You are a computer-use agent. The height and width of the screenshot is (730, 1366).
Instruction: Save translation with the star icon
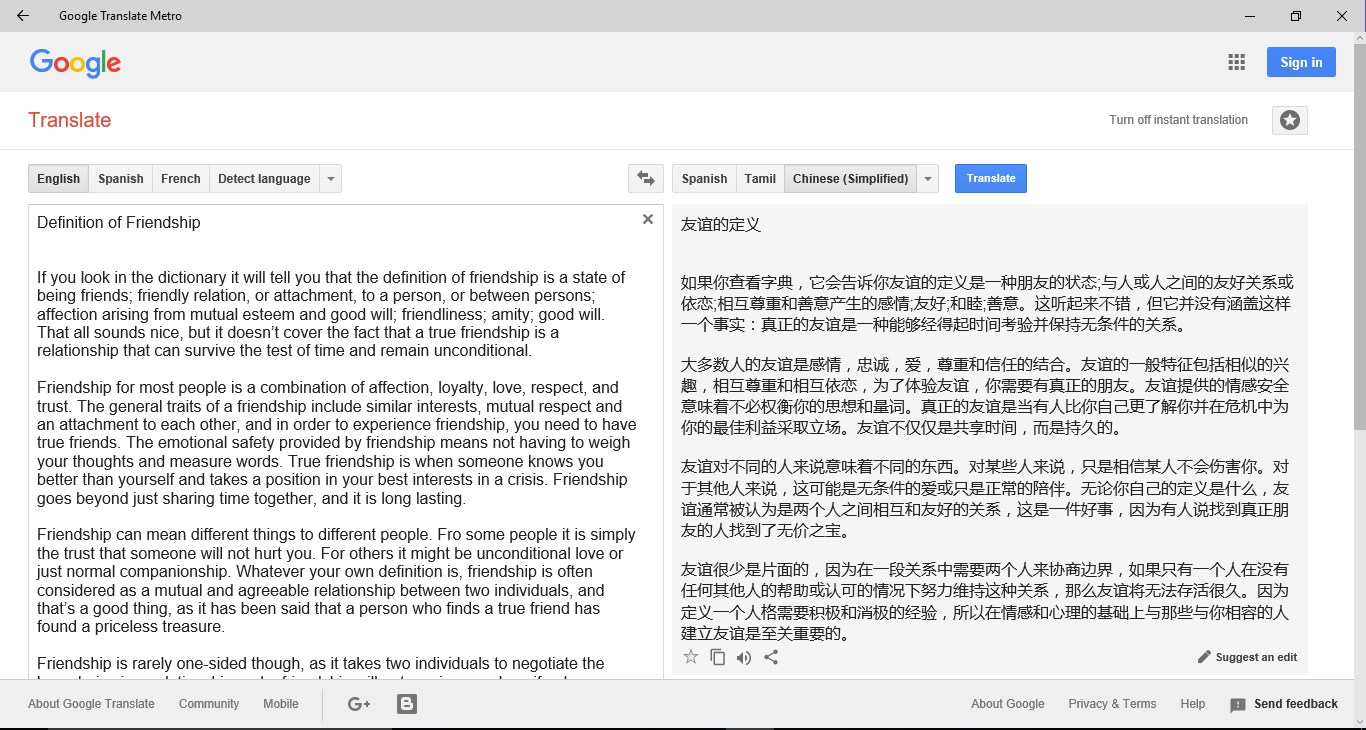tap(690, 657)
